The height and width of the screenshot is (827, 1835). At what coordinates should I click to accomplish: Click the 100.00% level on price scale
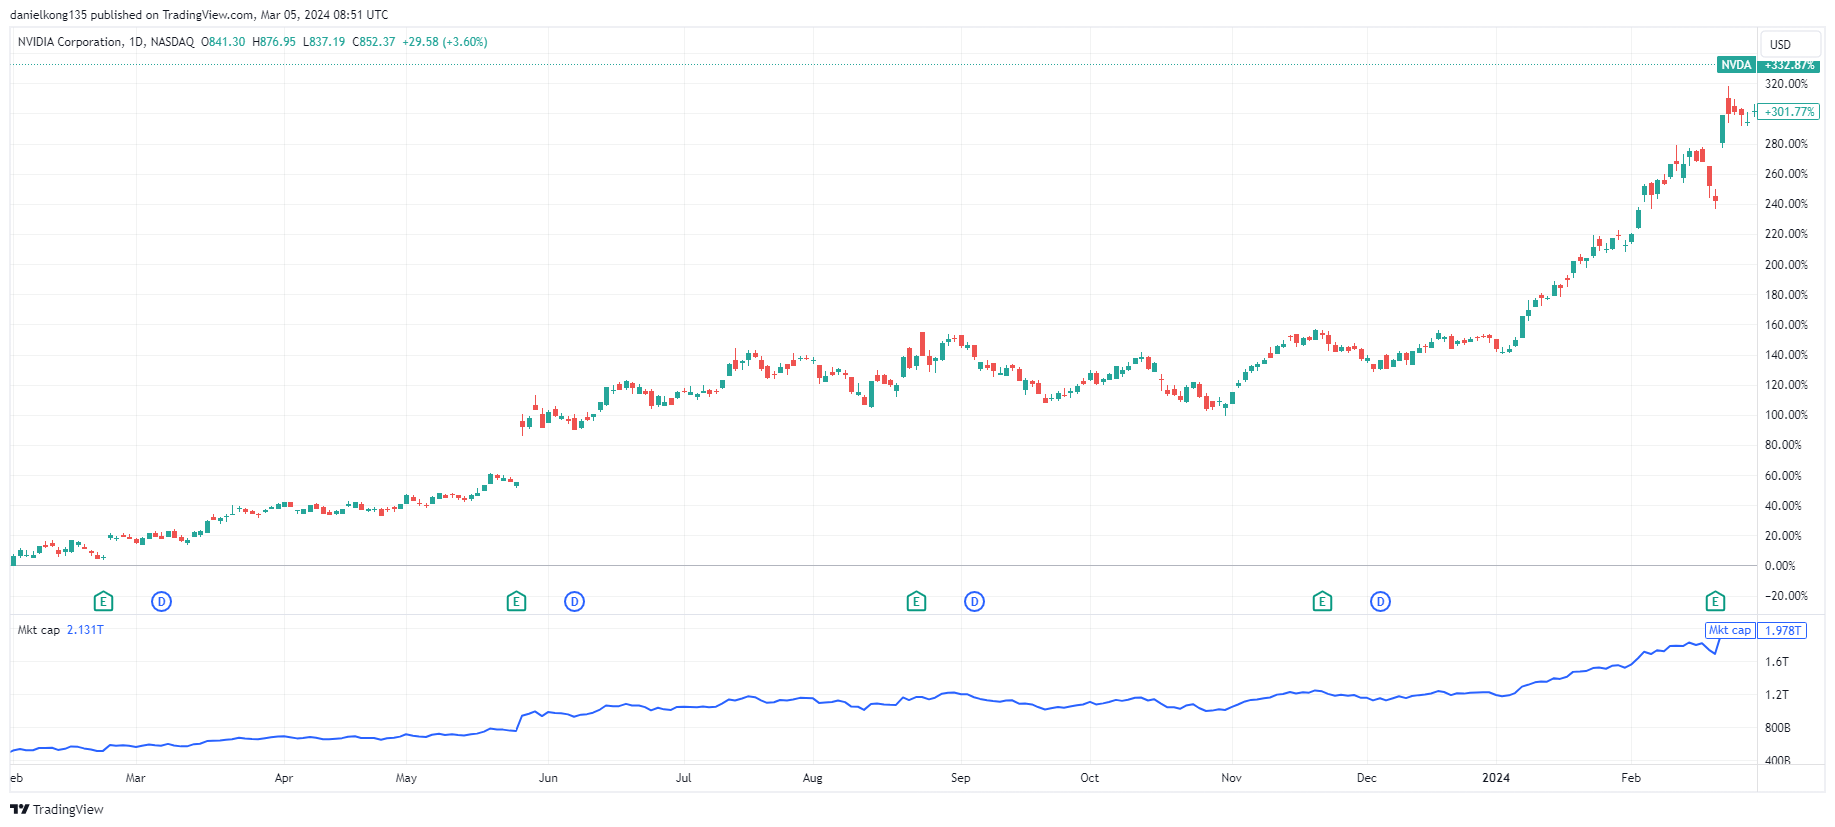click(x=1786, y=415)
